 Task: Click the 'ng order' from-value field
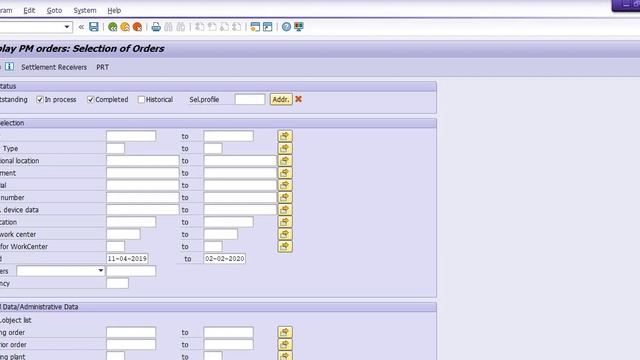pos(131,332)
